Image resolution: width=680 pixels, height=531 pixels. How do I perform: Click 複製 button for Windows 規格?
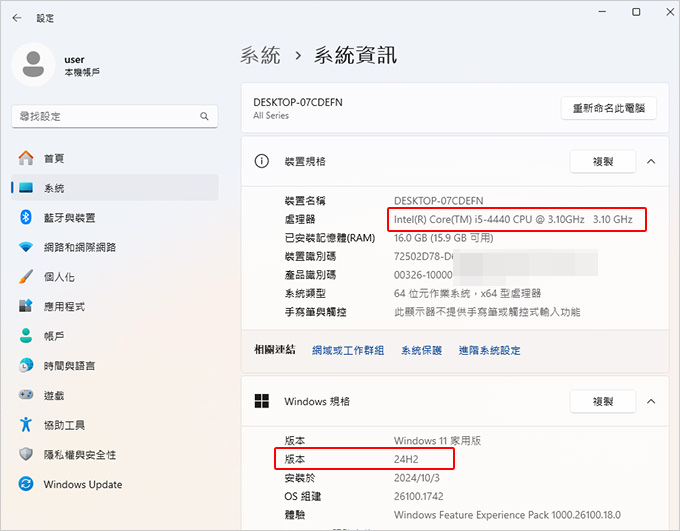[x=603, y=401]
